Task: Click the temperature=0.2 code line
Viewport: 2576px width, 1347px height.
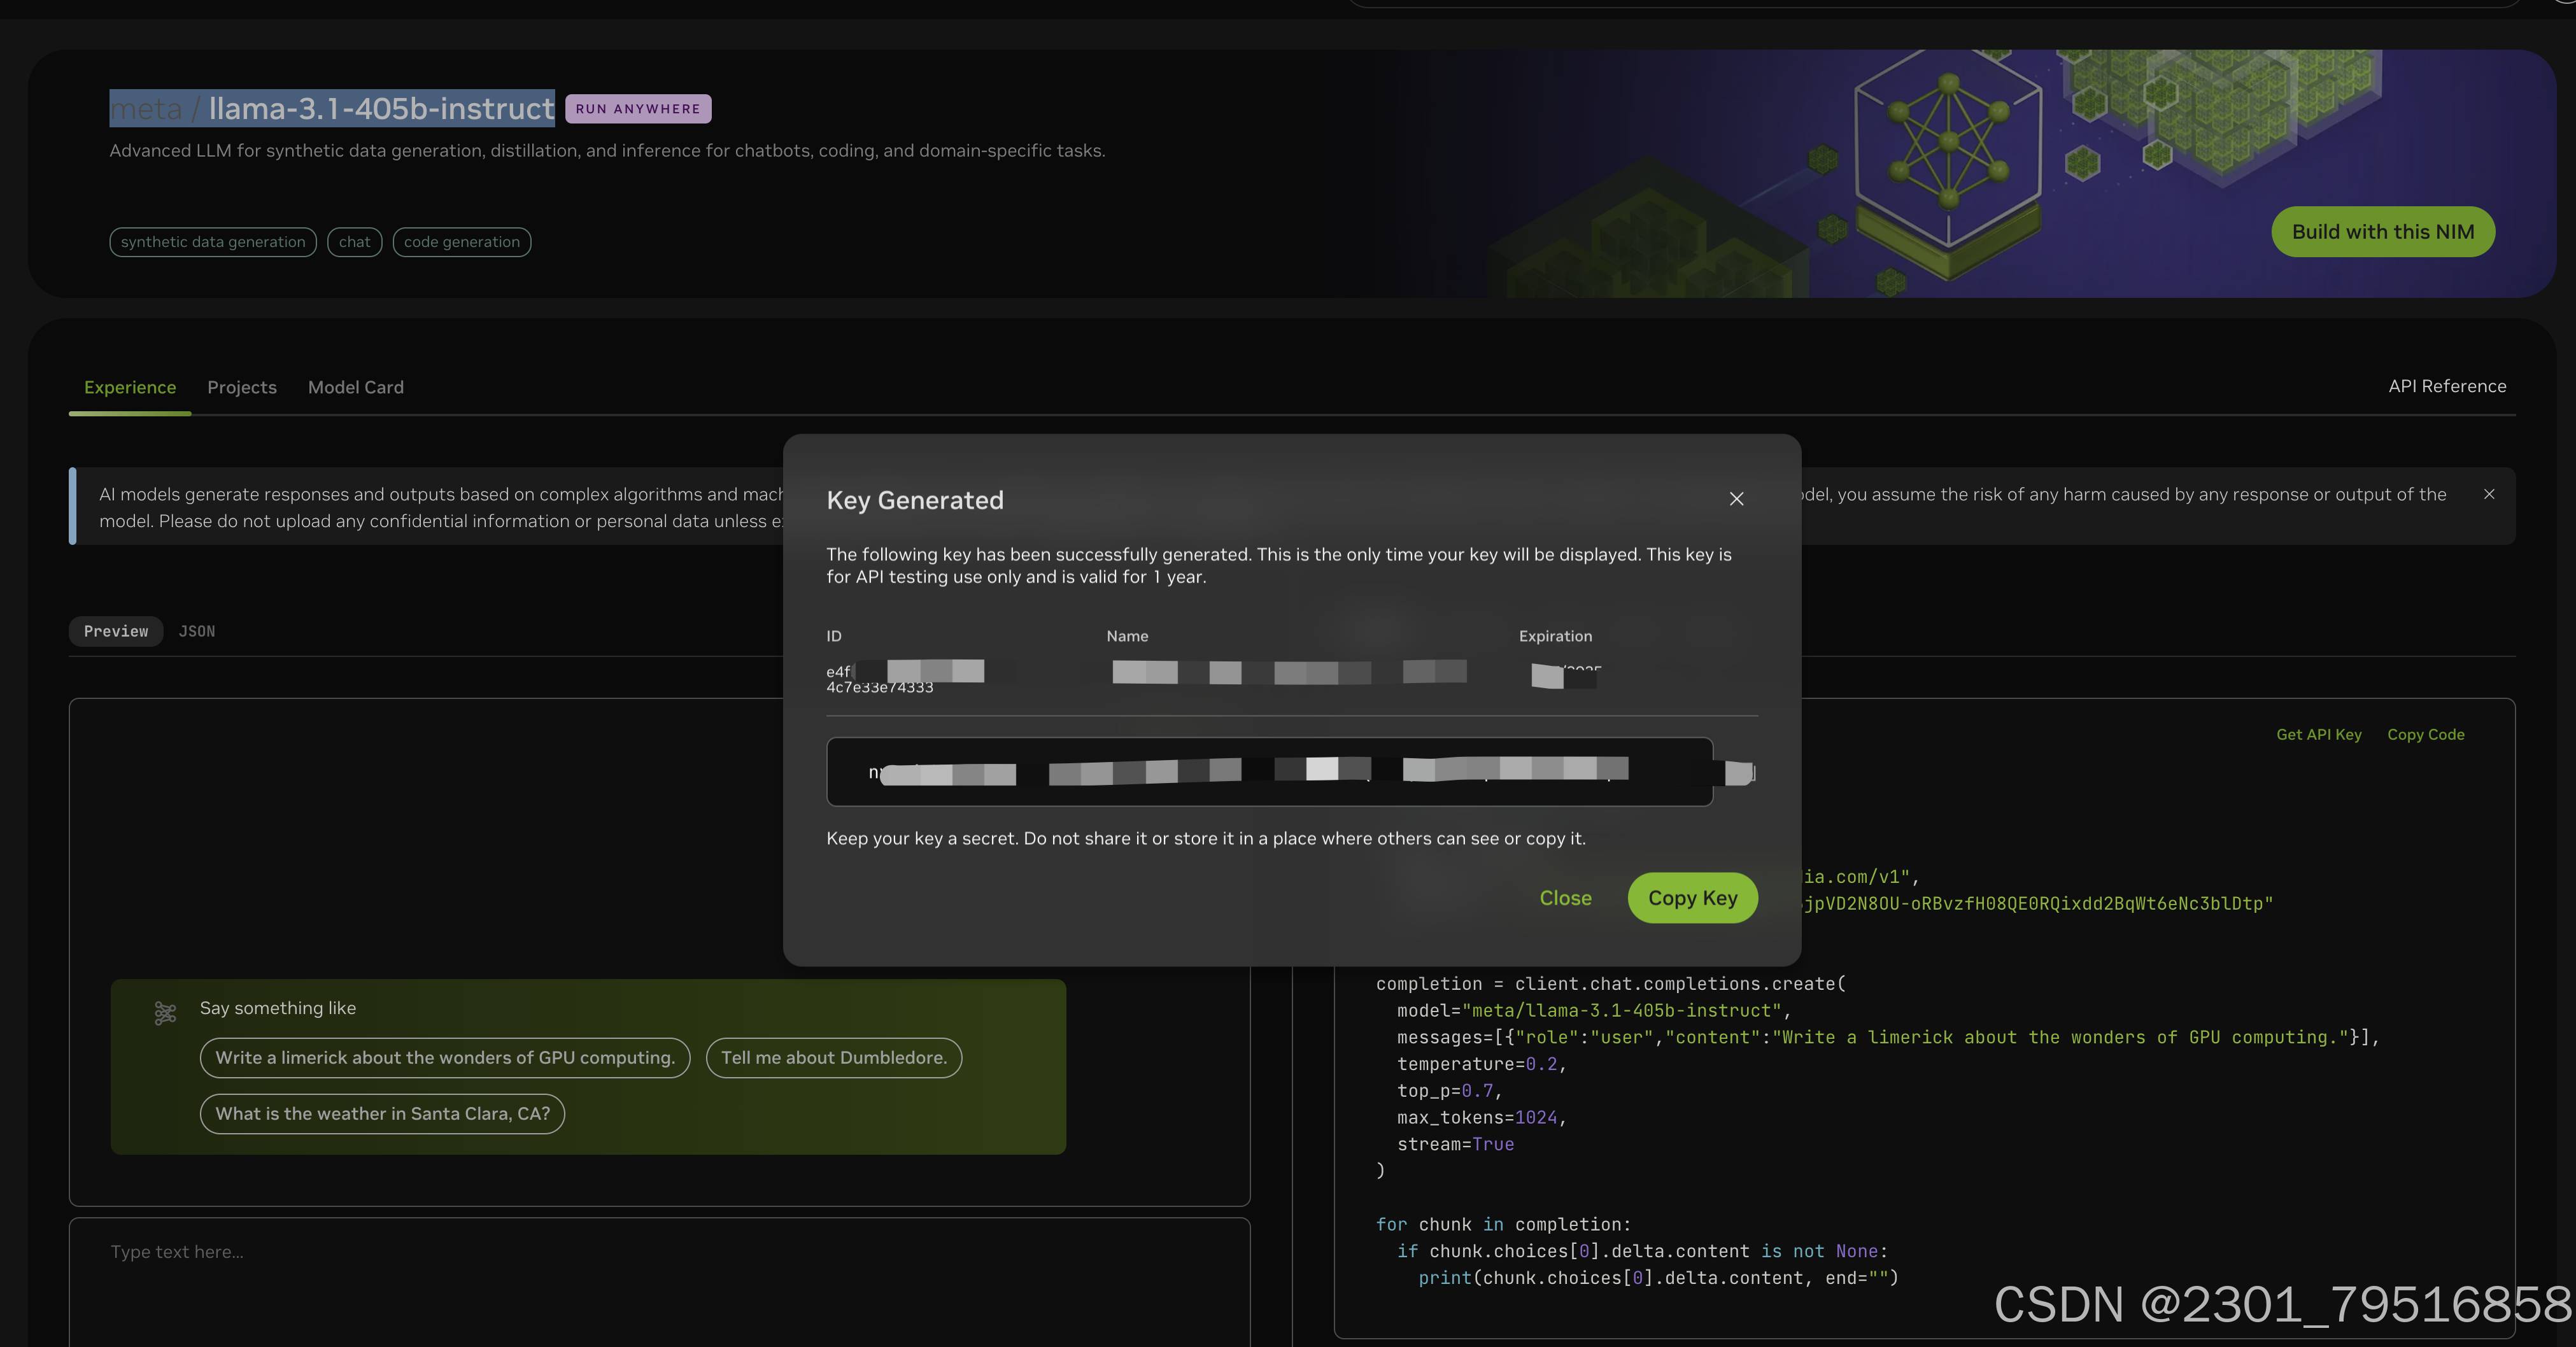Action: tap(1481, 1064)
